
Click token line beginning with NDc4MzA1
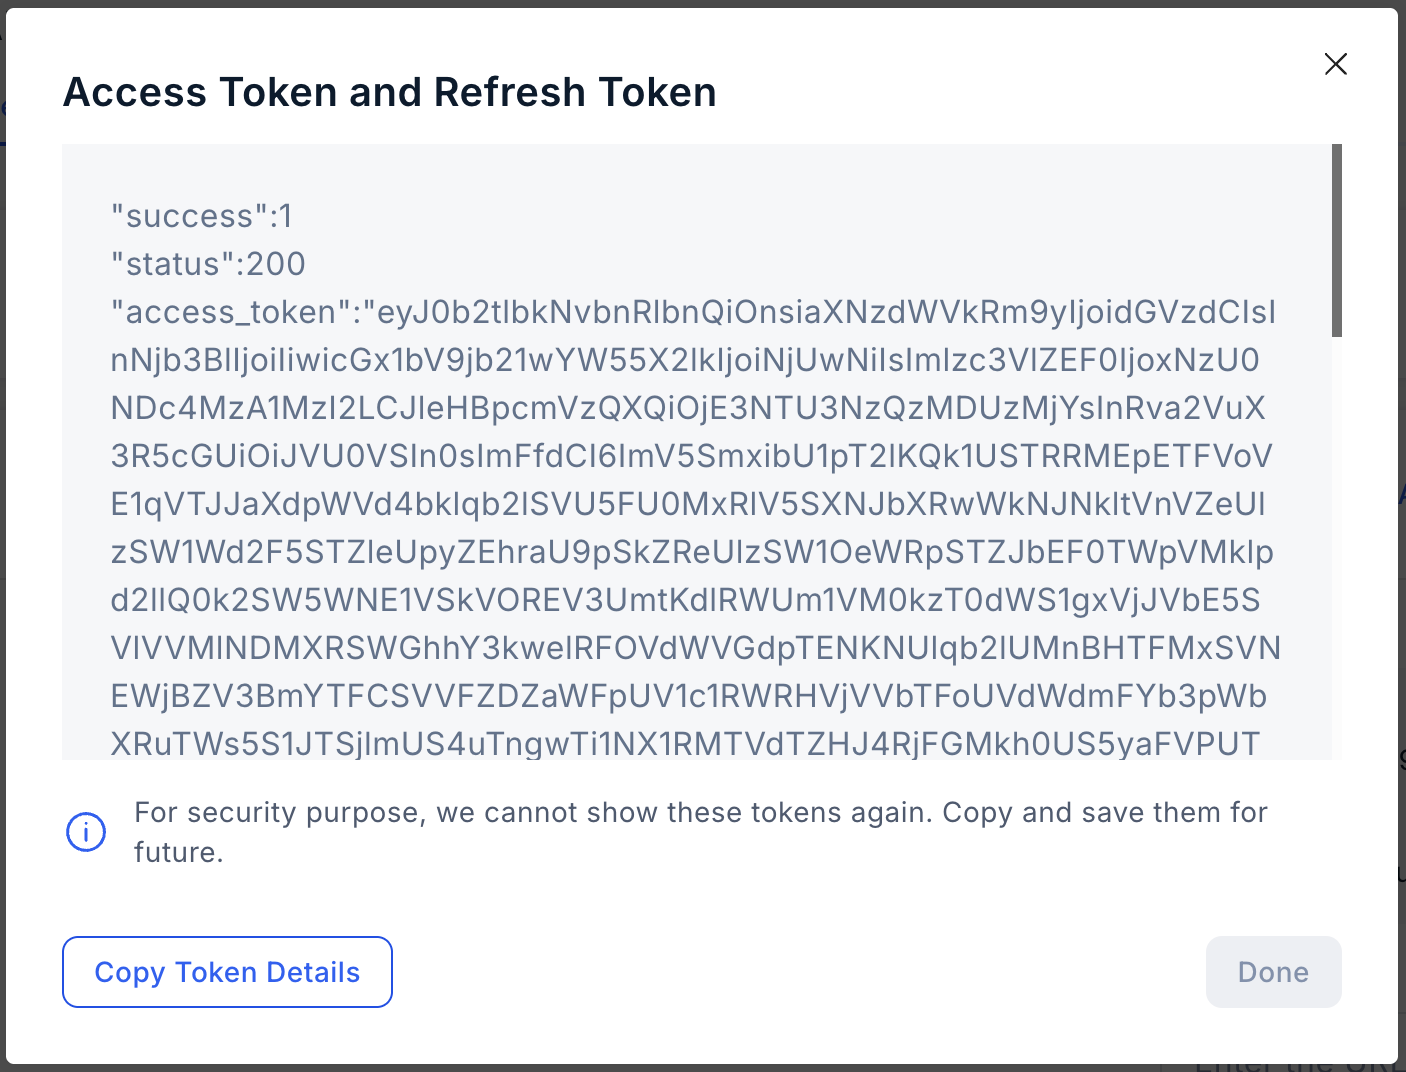click(x=688, y=408)
